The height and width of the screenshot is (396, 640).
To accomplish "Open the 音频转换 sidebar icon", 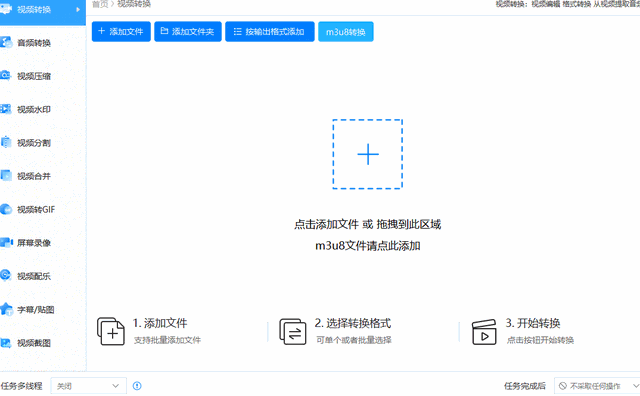I will [6, 42].
